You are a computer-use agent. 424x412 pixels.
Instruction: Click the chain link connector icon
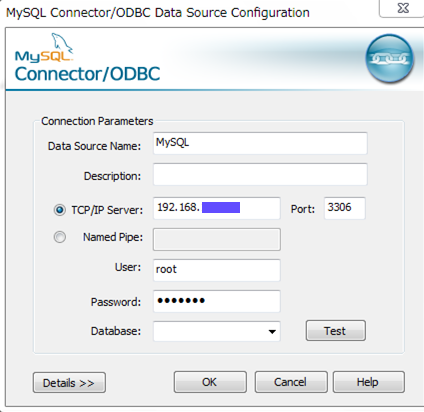tap(389, 59)
